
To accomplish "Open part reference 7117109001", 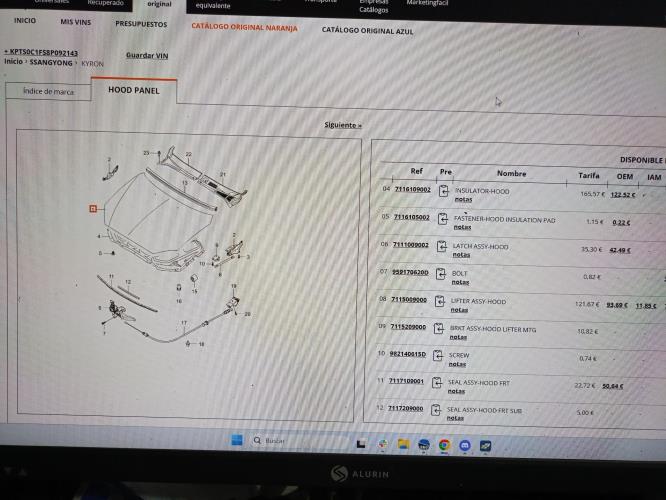I will (406, 381).
